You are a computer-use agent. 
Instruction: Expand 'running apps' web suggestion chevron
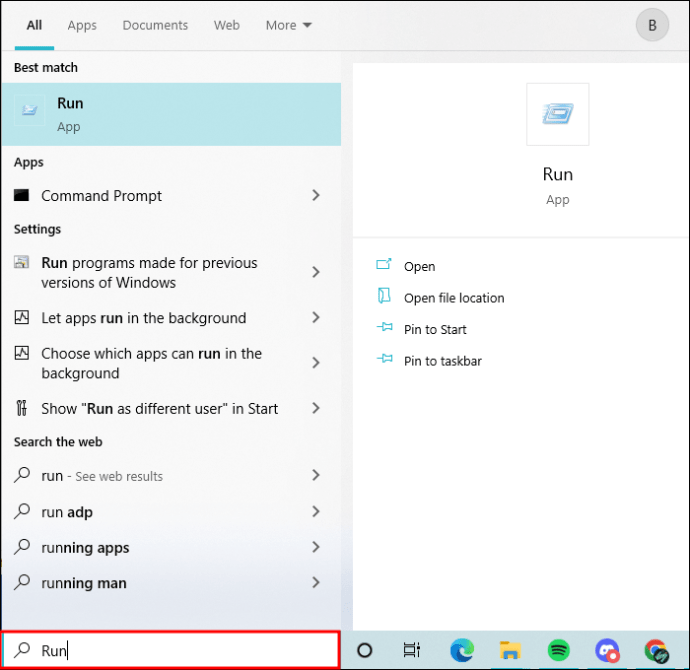click(316, 547)
